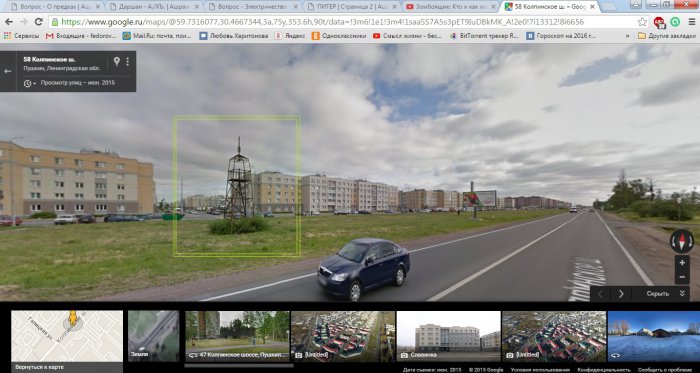Viewport: 700px width, 373px height.
Task: Switch to the Вопрос - О предках tab
Action: [54, 7]
